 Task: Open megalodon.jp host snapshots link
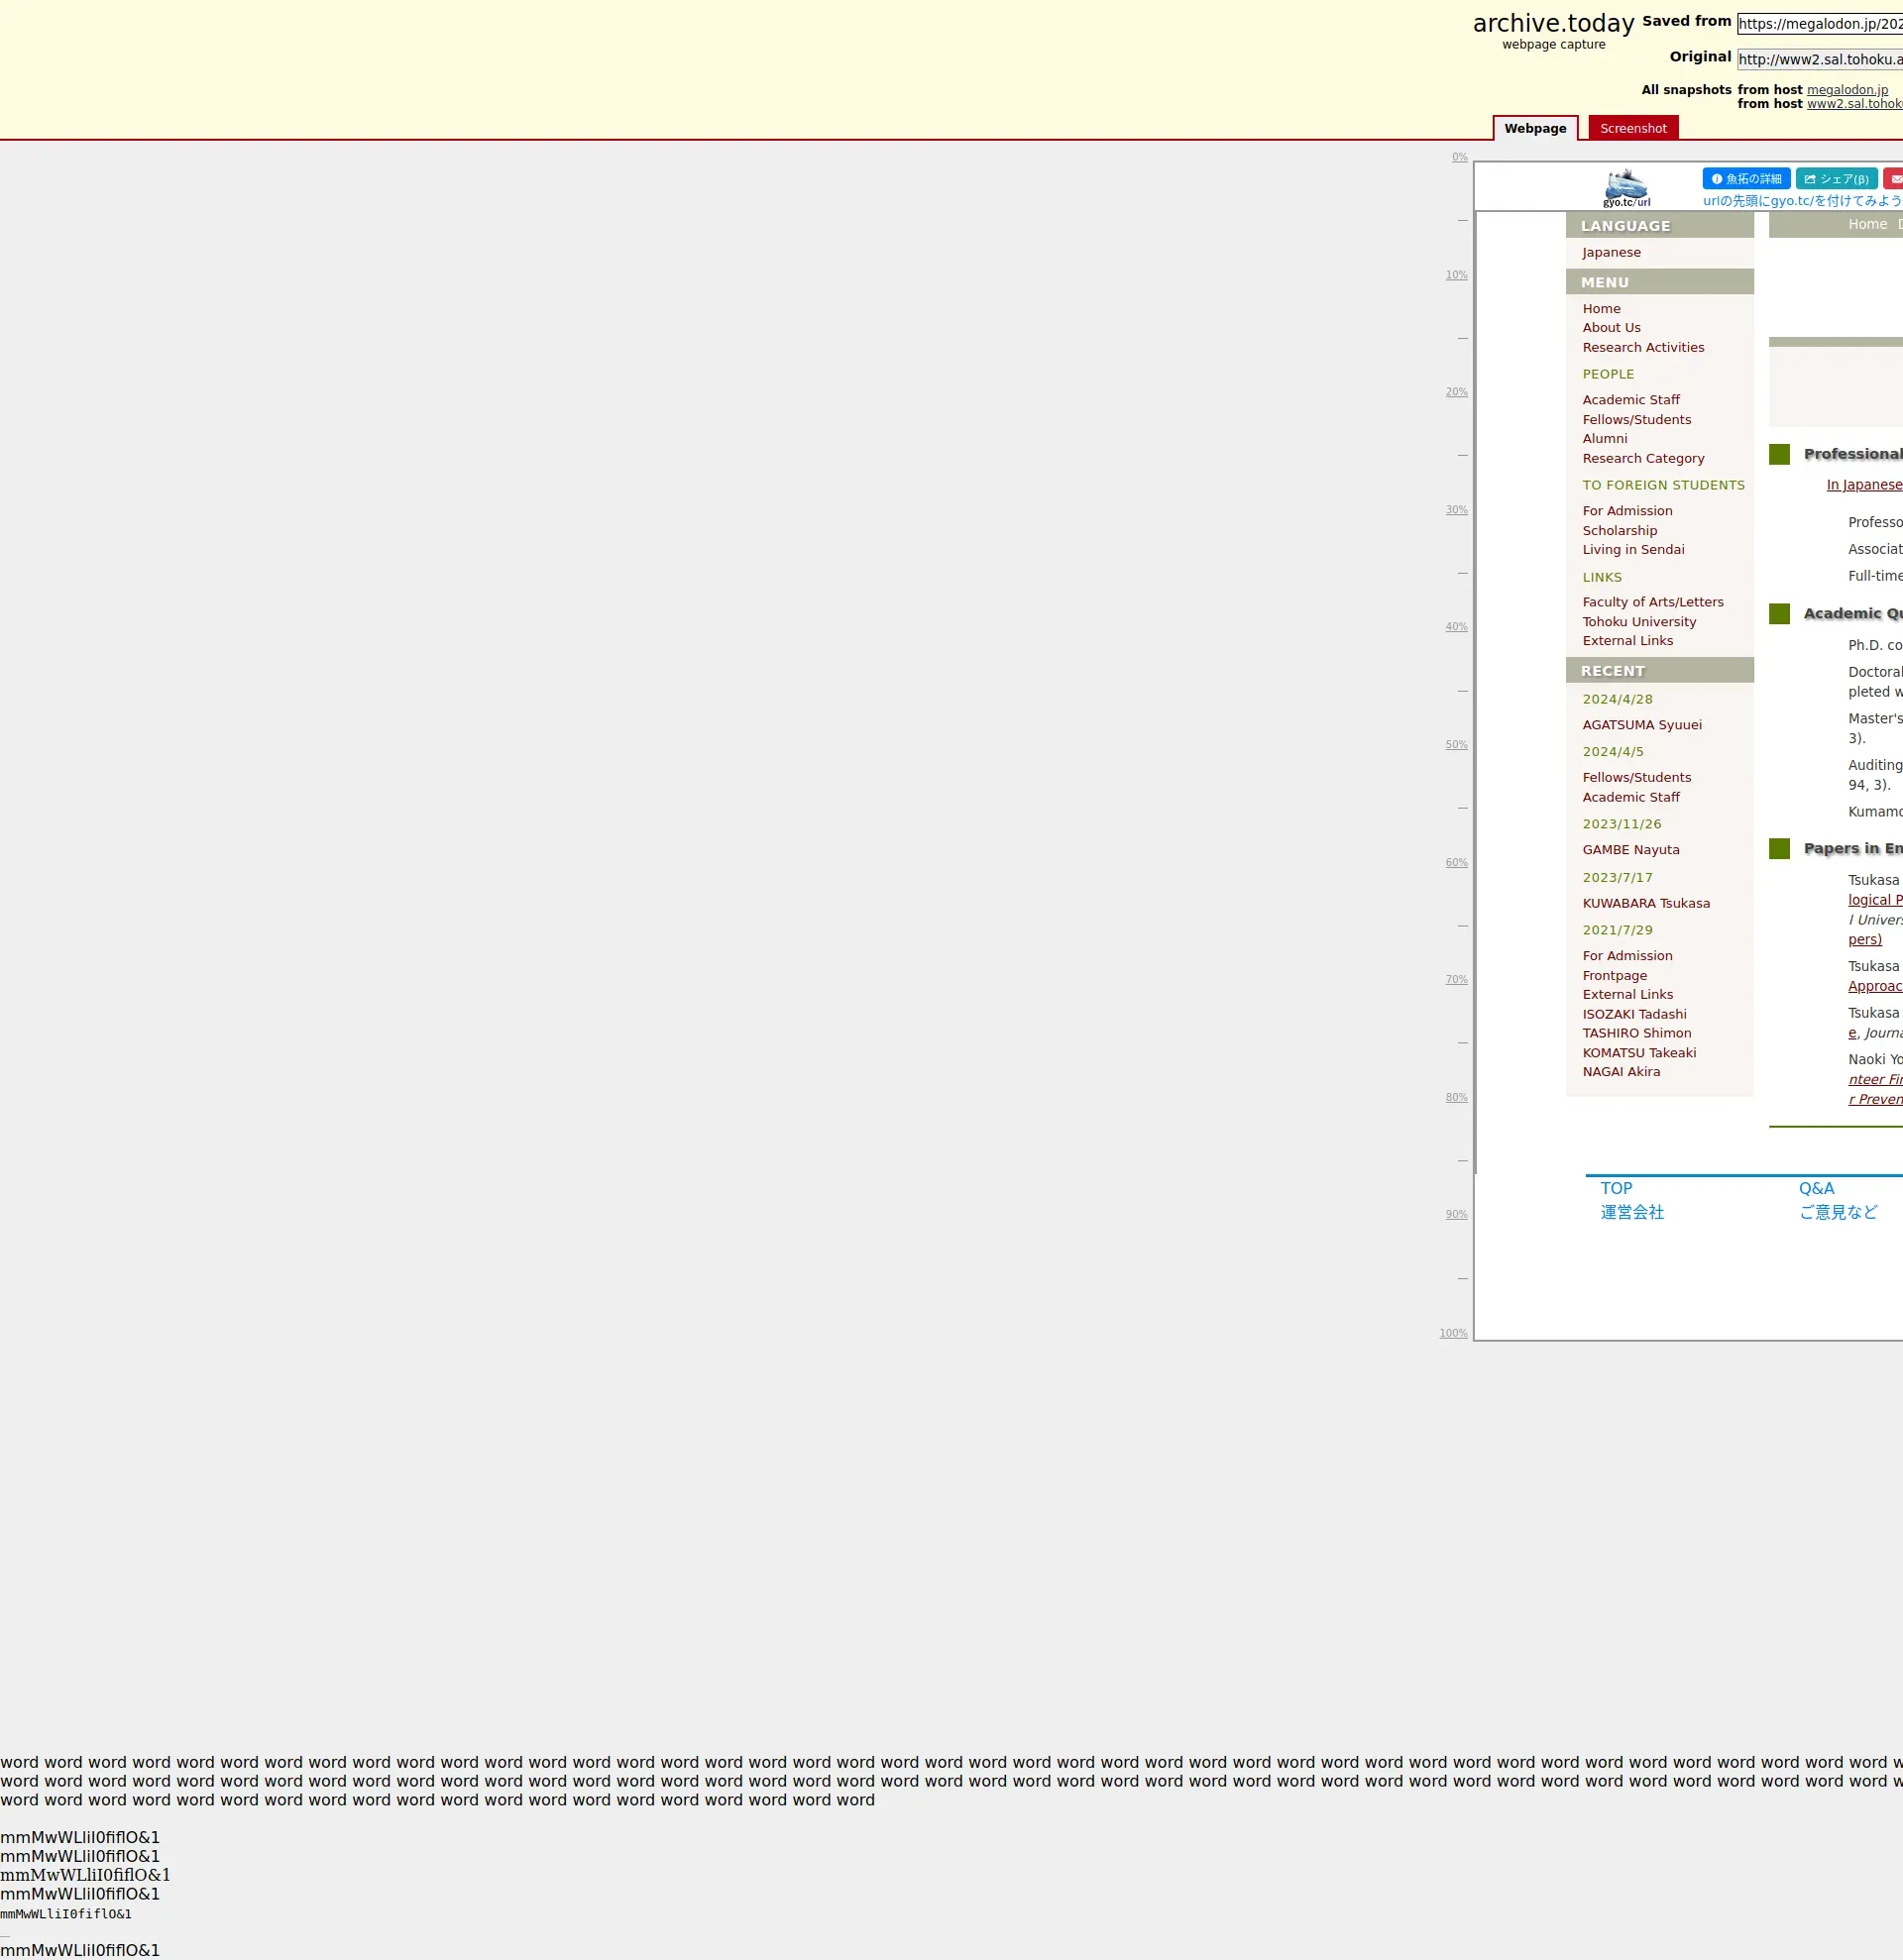pos(1847,90)
